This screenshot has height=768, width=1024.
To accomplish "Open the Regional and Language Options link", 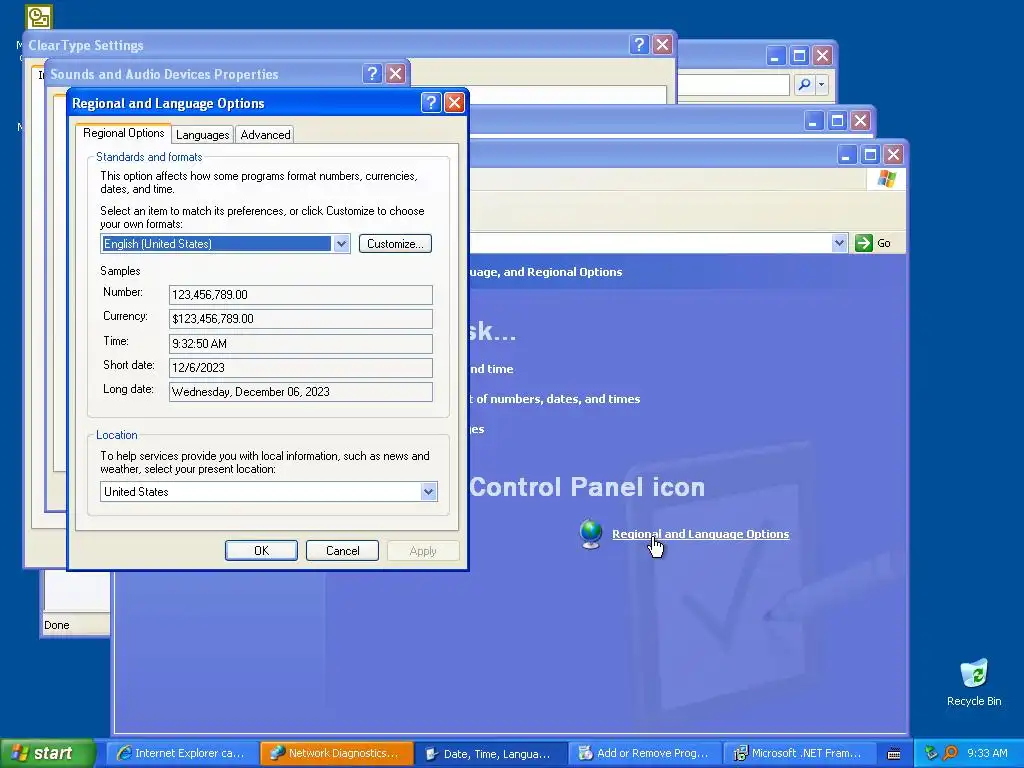I will tap(701, 534).
